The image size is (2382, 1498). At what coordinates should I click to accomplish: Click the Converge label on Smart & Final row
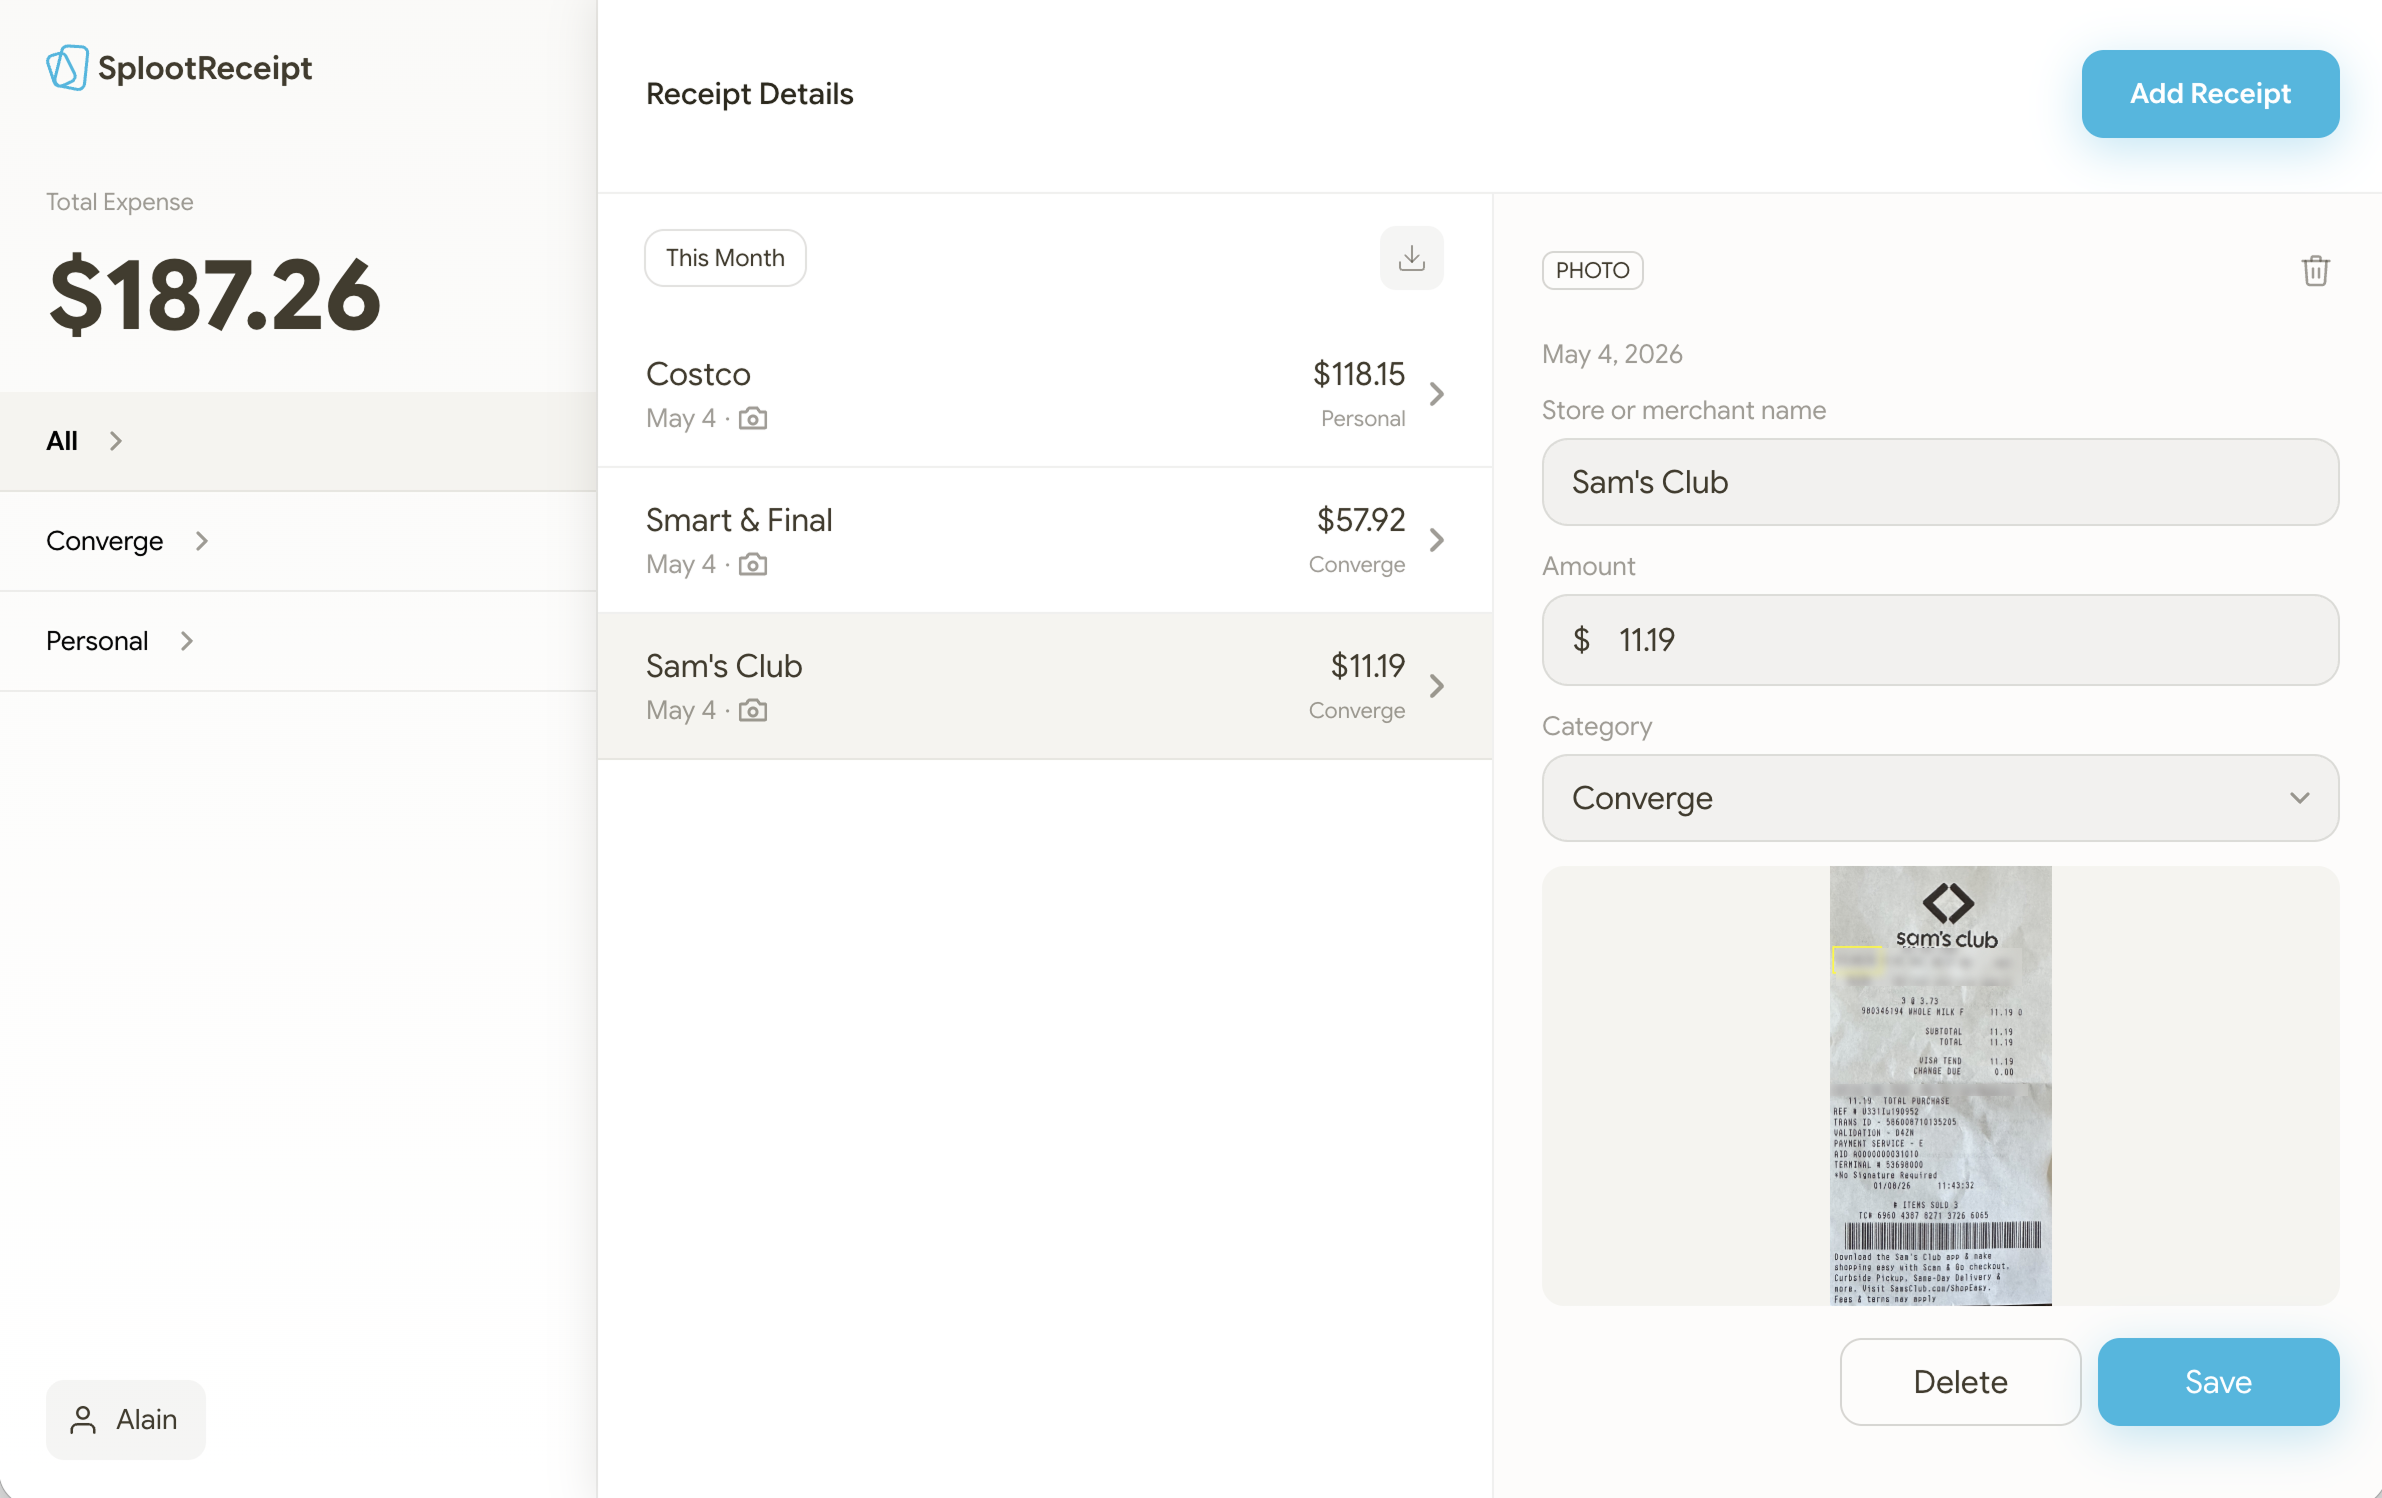(1357, 565)
